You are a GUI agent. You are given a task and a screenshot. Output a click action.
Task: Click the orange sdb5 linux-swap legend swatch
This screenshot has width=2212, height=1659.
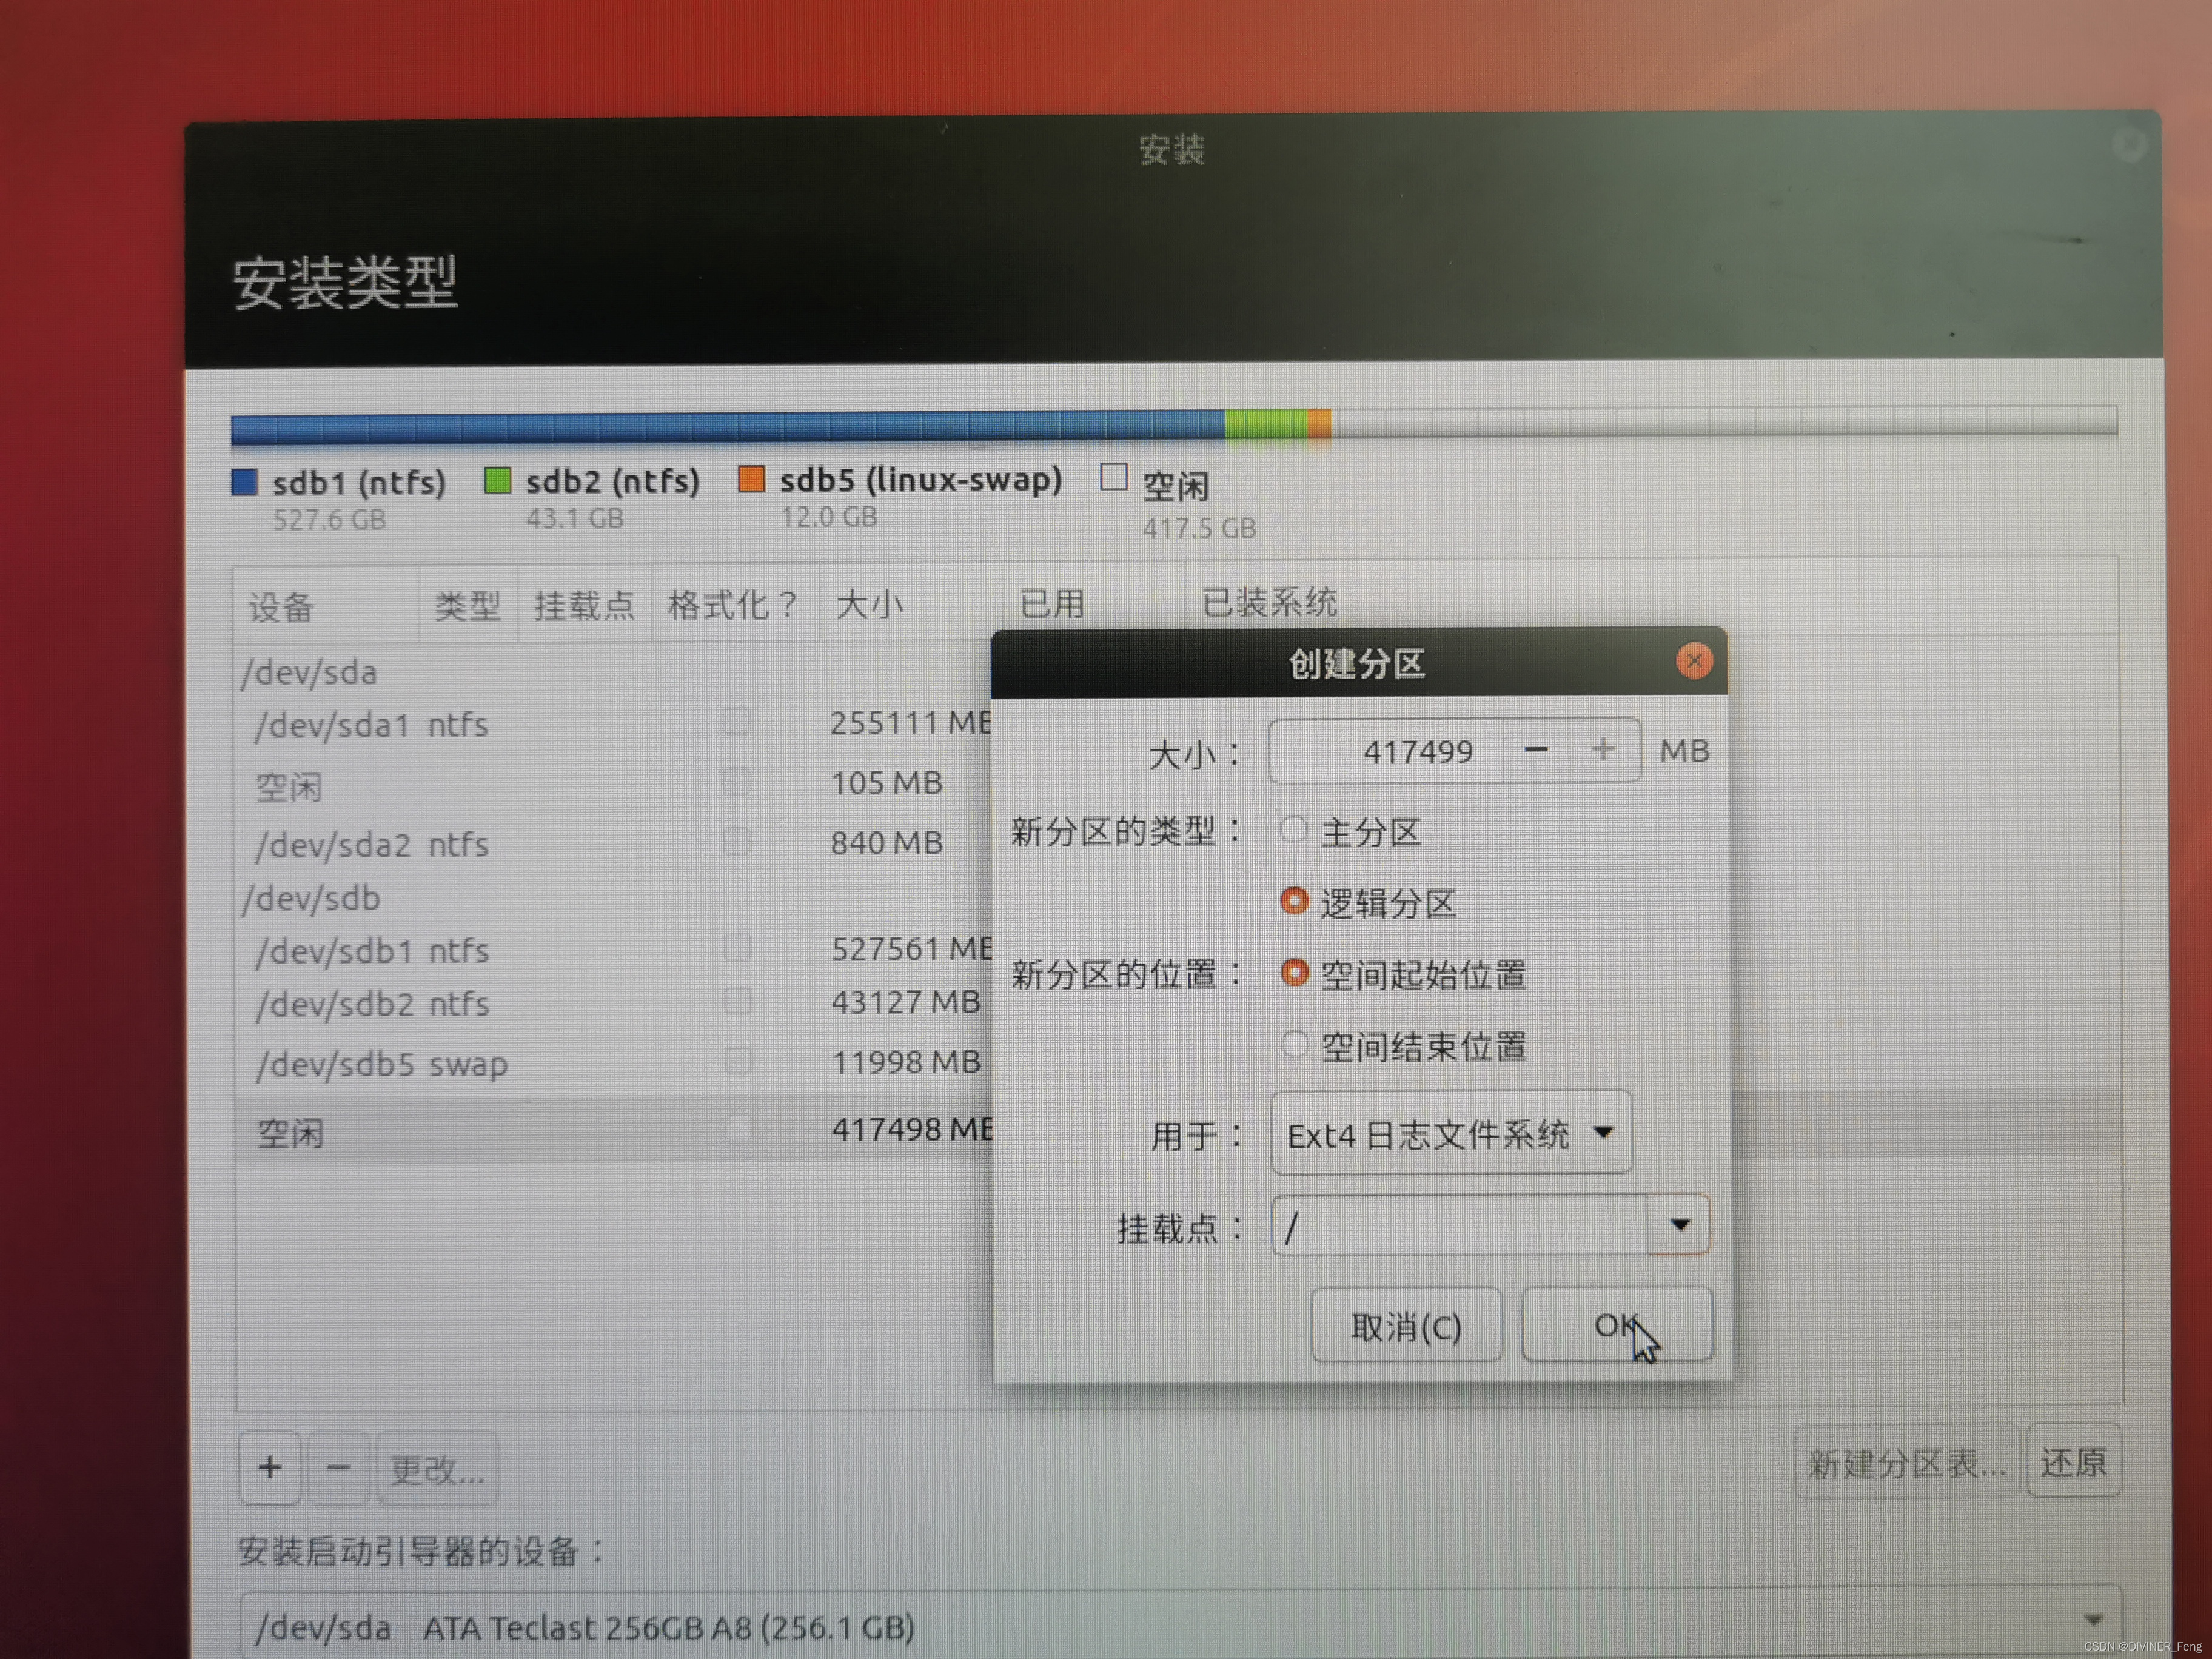[x=751, y=479]
